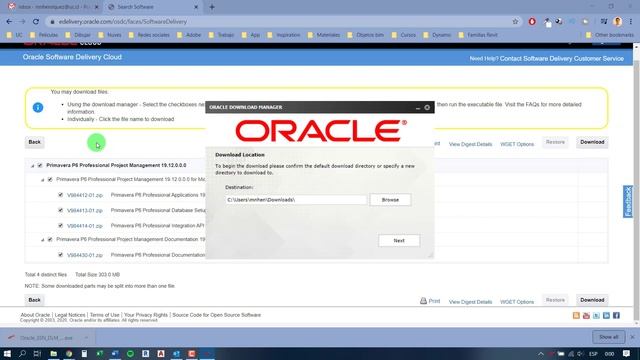This screenshot has height=360, width=640.
Task: Open the top View Digest Details link
Action: point(470,144)
